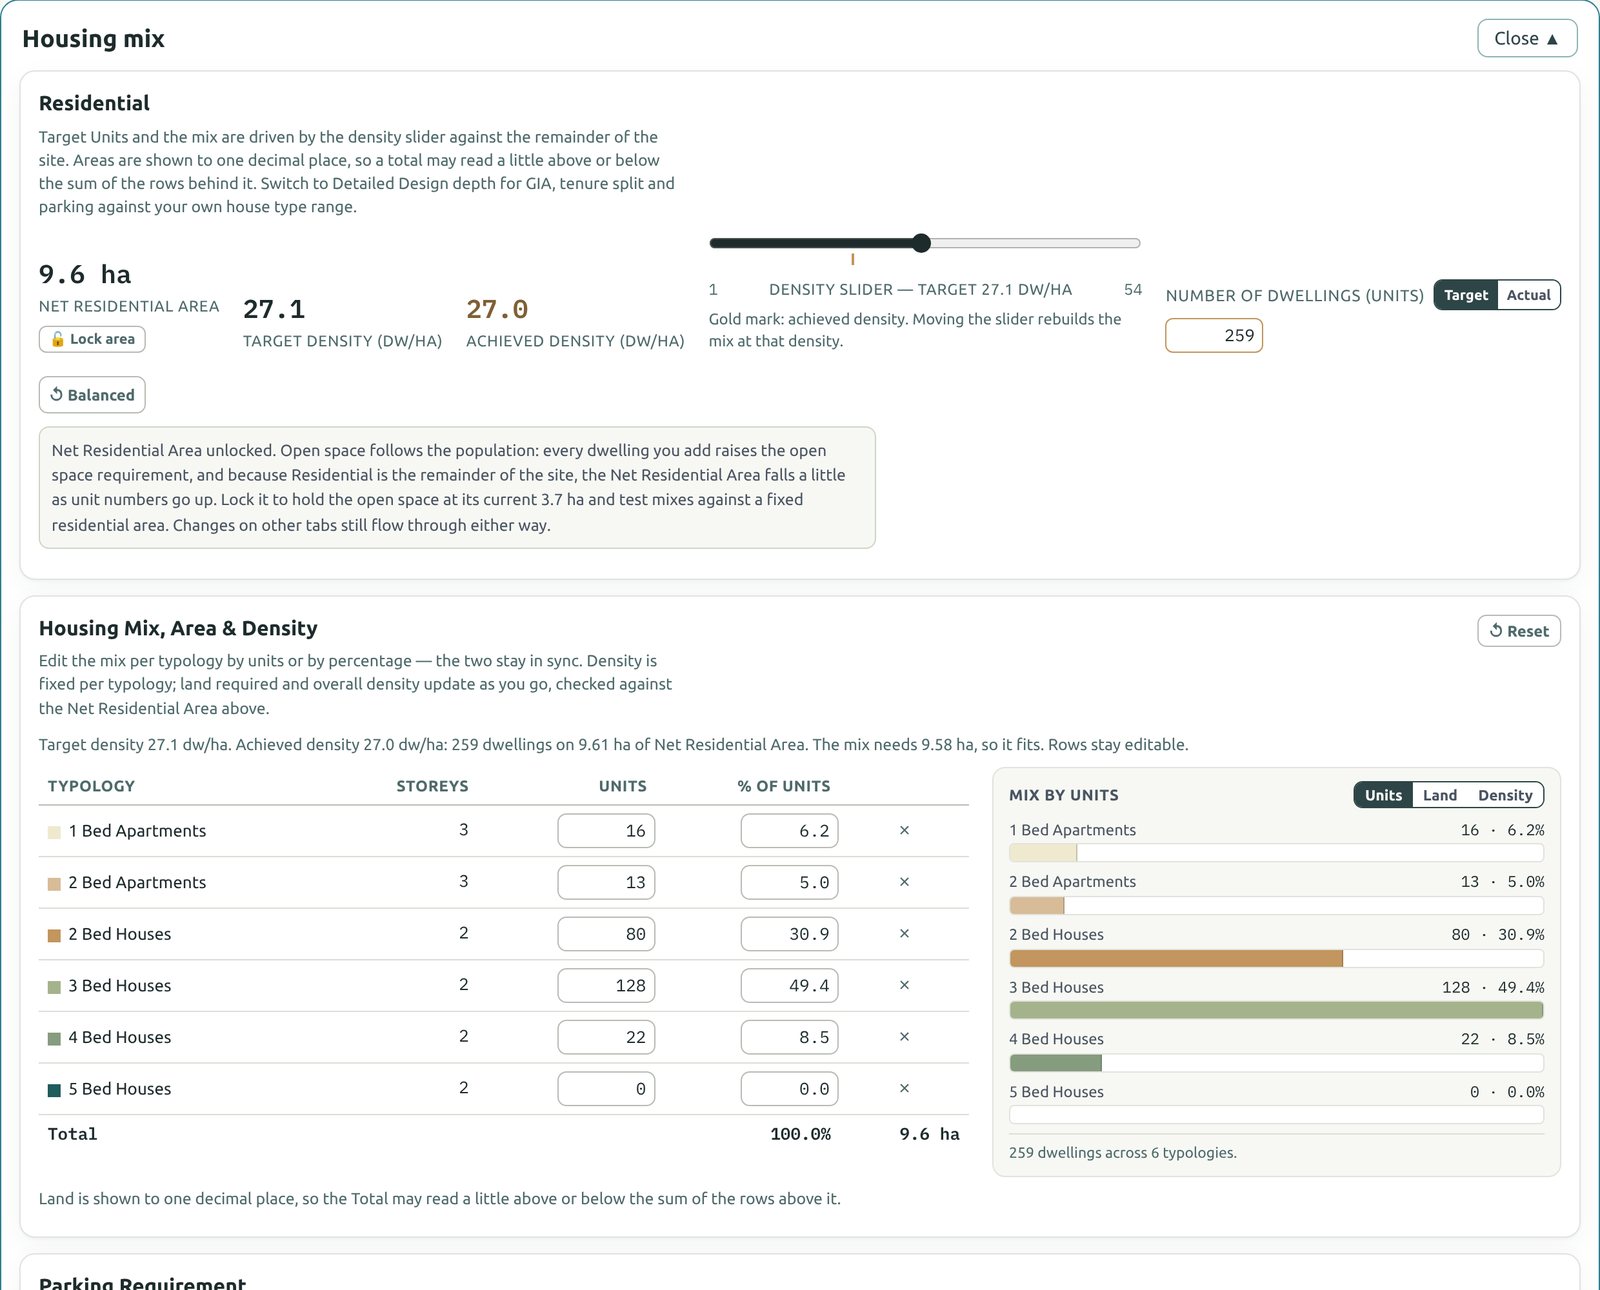Show mix chart by Land
Image resolution: width=1600 pixels, height=1290 pixels.
pos(1439,795)
